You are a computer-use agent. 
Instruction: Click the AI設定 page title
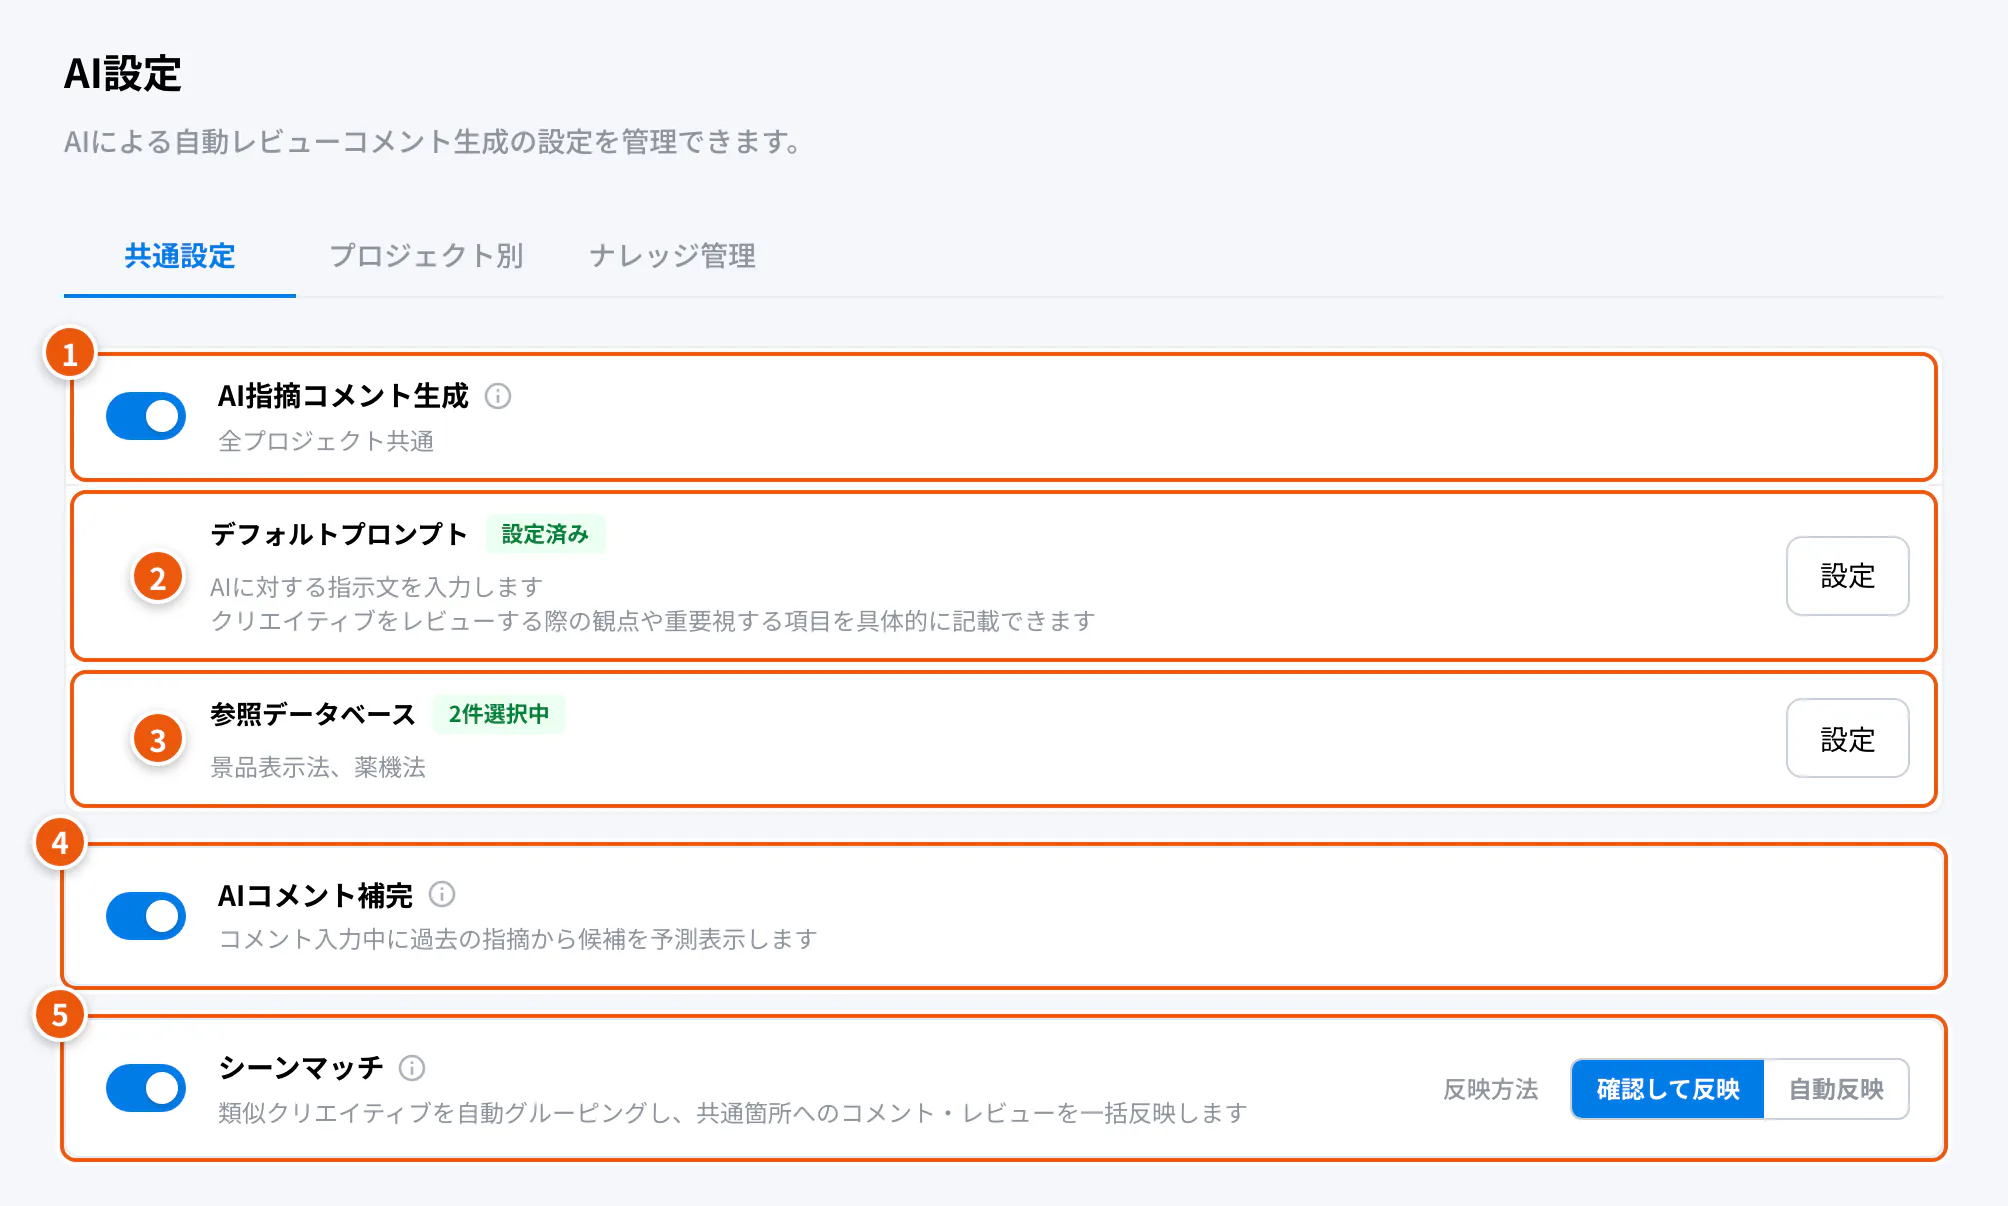pos(122,74)
